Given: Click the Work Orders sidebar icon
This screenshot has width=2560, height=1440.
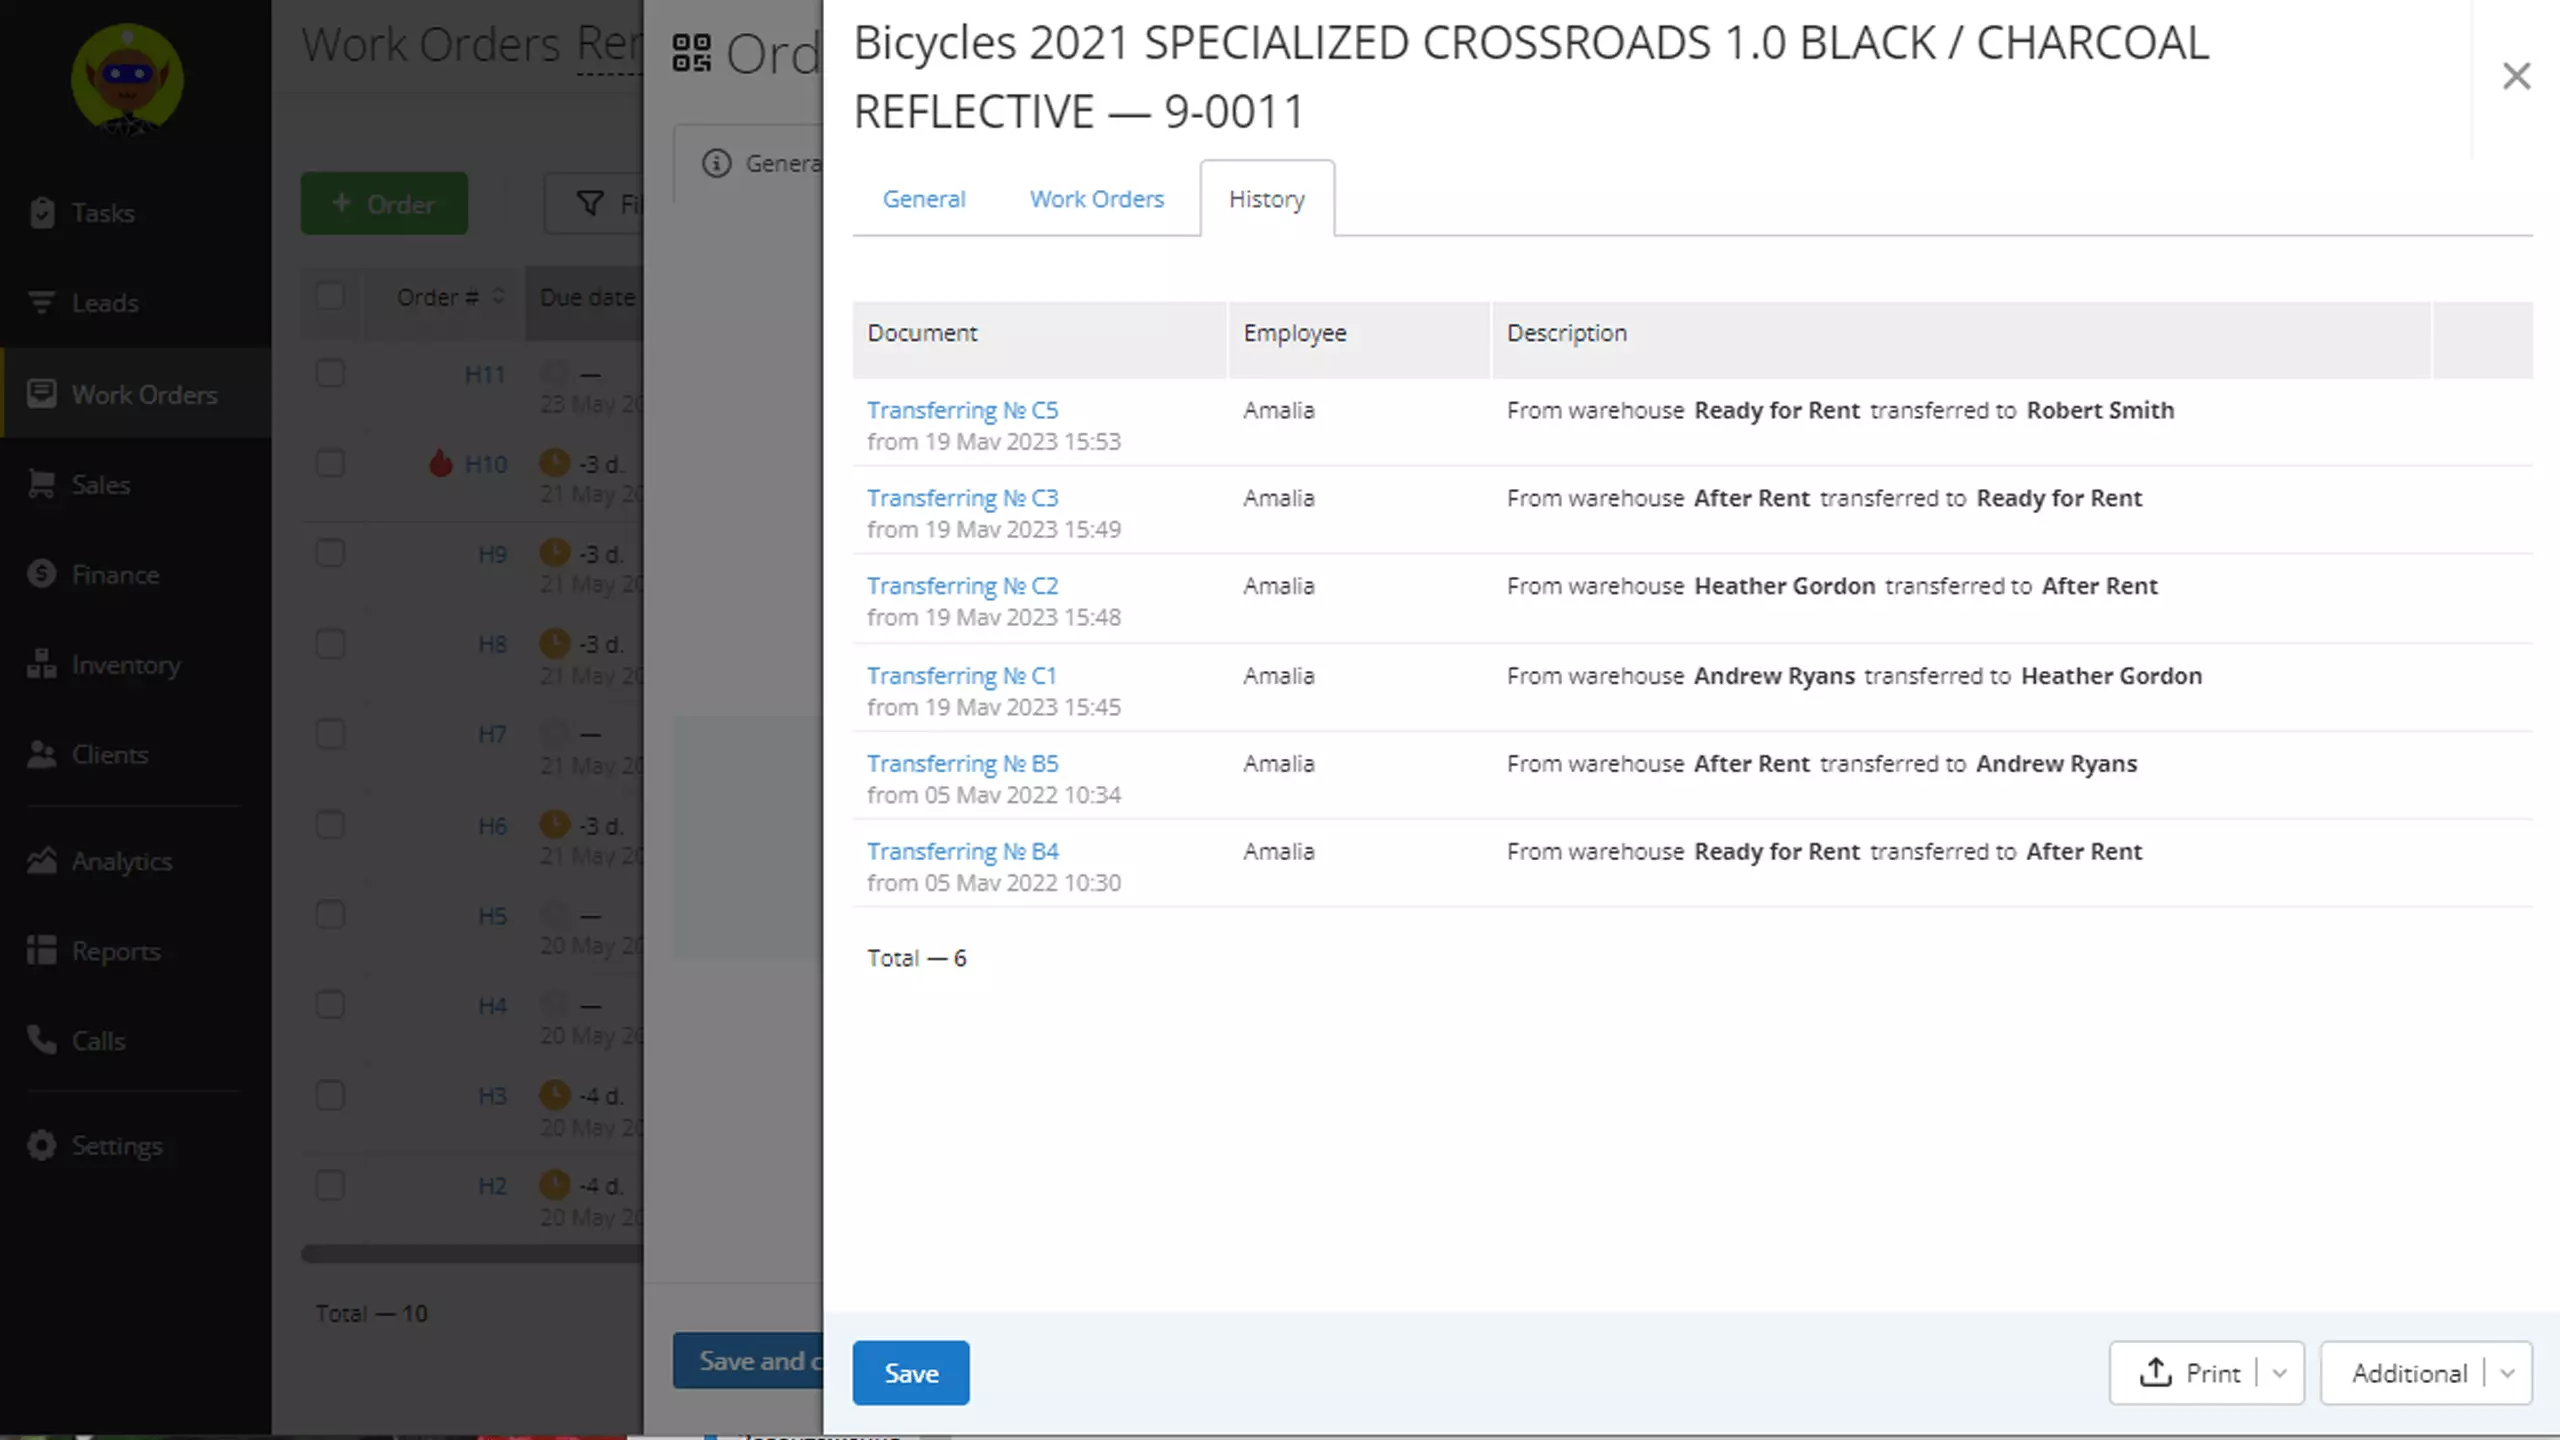Looking at the screenshot, I should tap(41, 393).
